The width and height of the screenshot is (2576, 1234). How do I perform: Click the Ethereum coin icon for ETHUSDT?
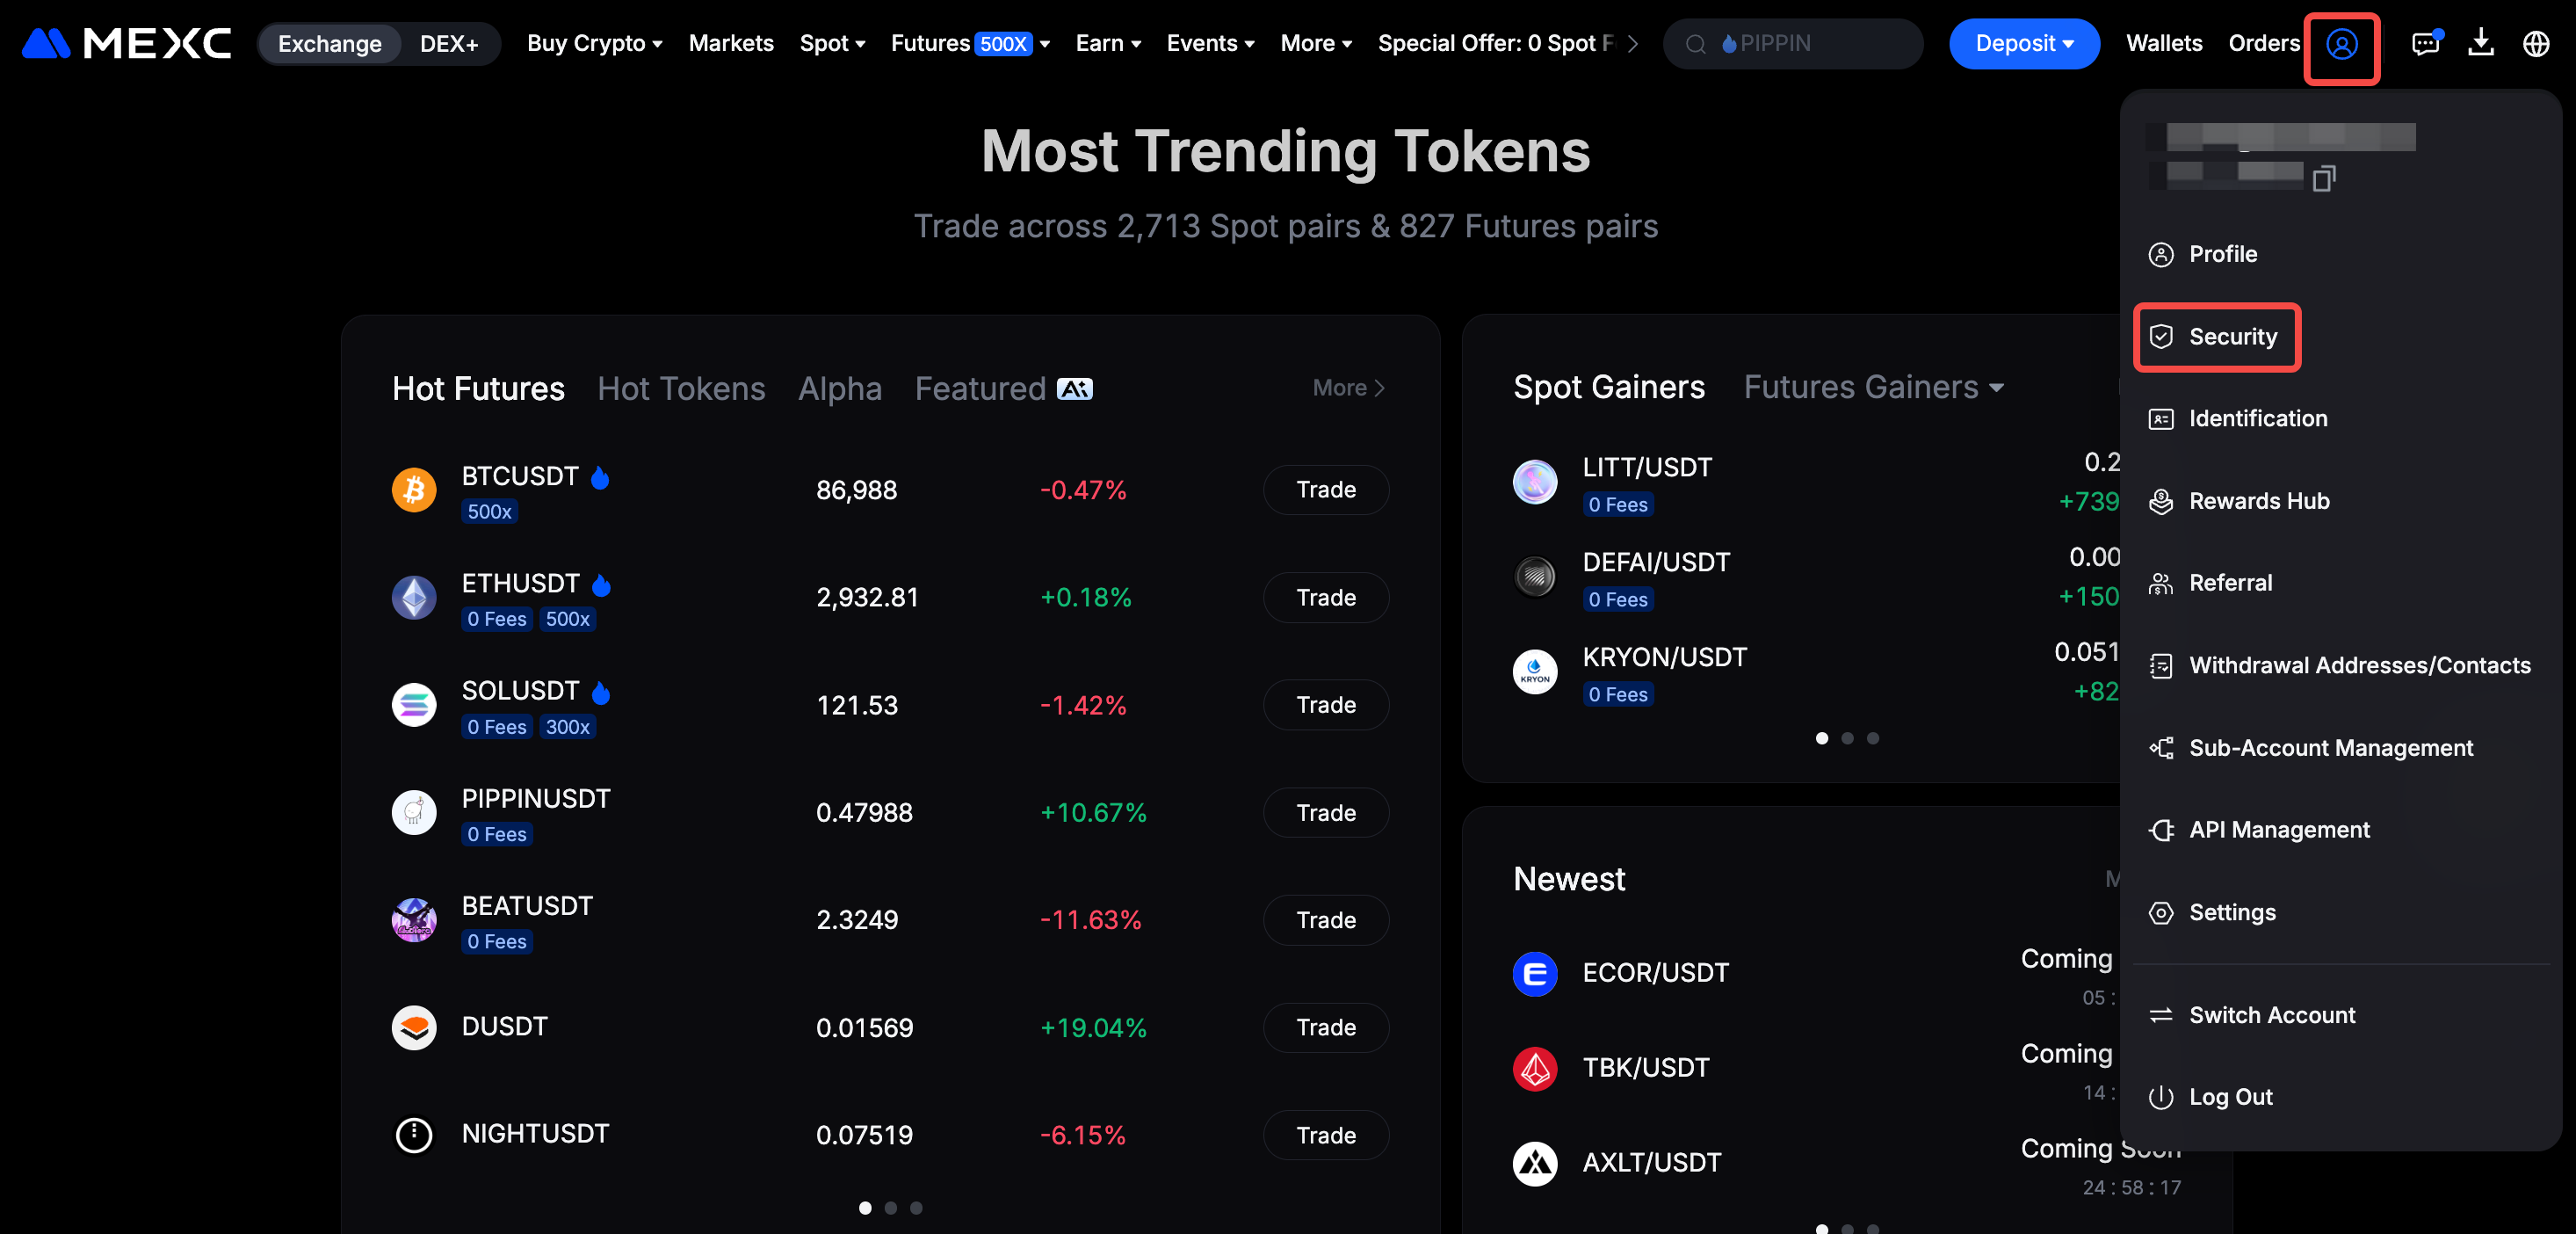[x=414, y=598]
